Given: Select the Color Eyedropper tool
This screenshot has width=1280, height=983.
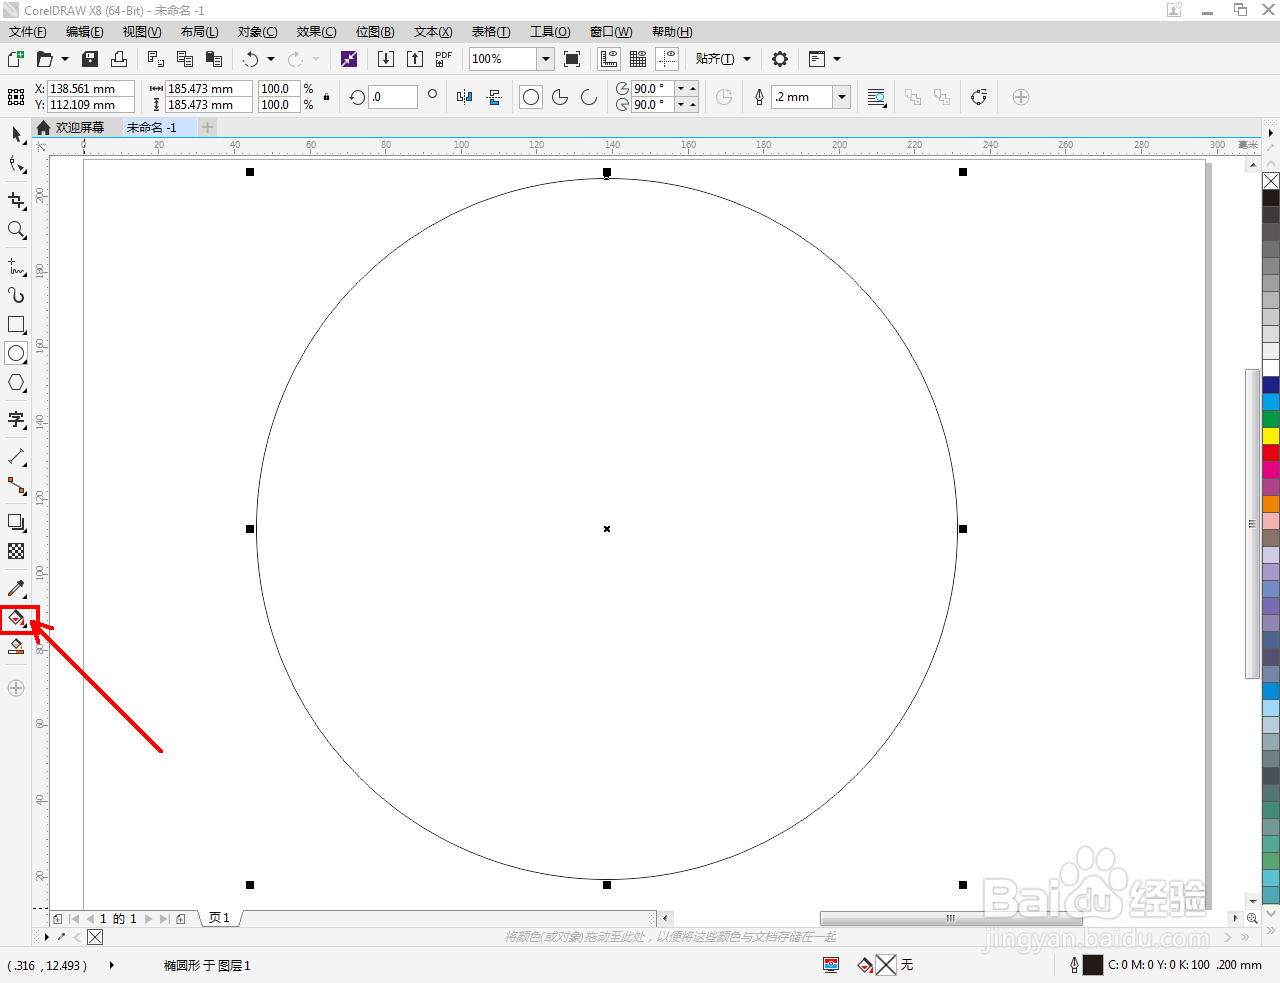Looking at the screenshot, I should [x=16, y=589].
